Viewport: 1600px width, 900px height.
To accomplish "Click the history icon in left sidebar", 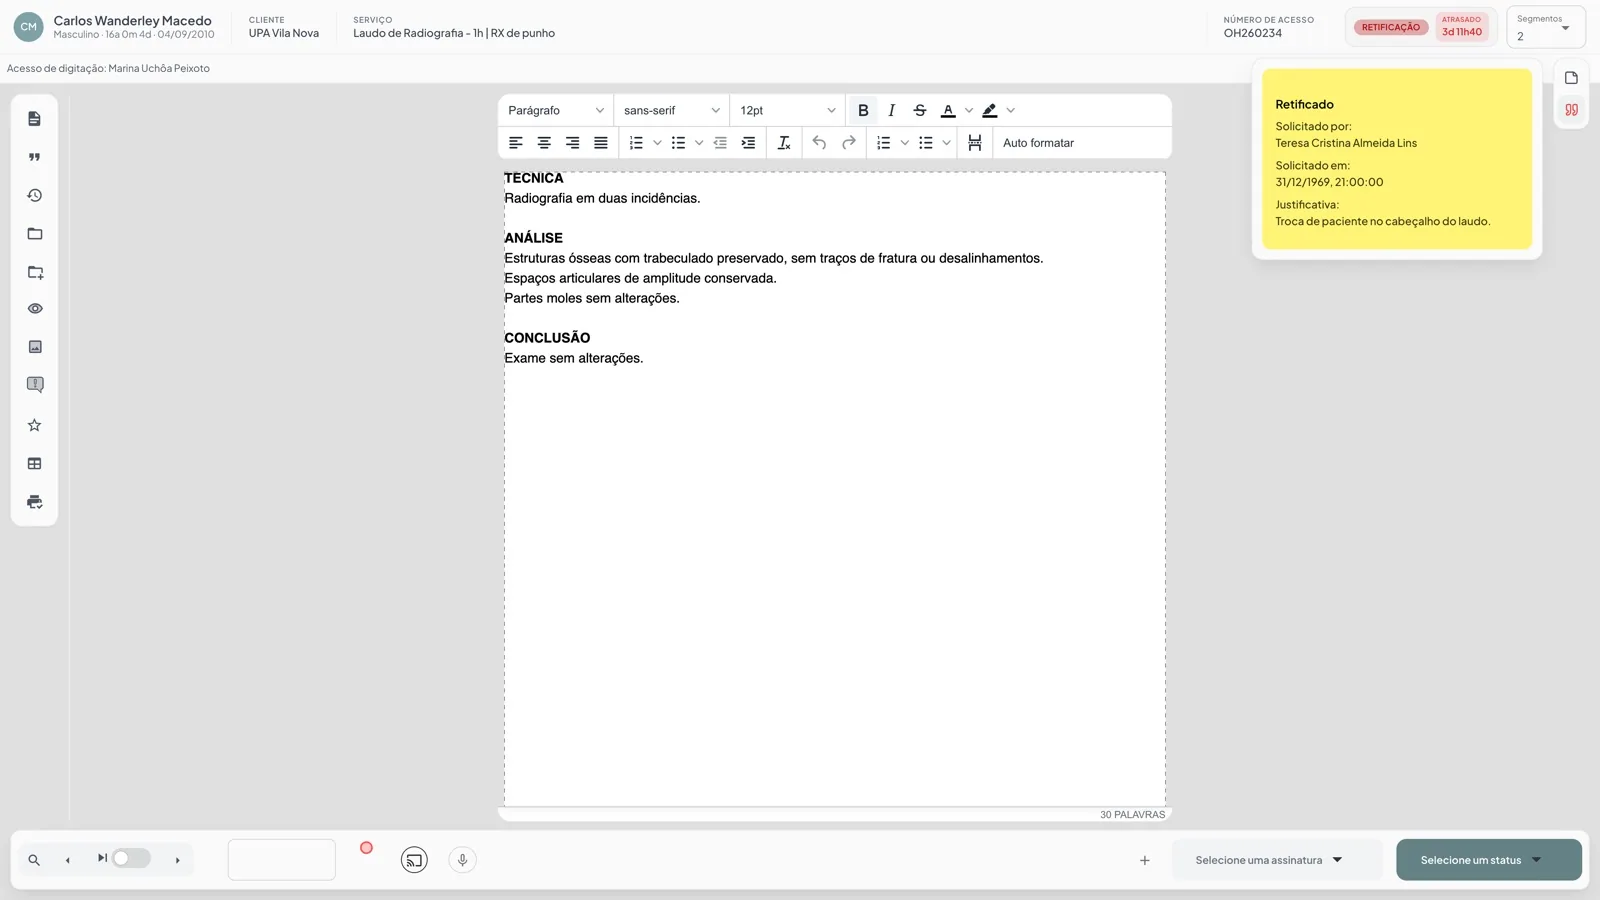I will point(34,195).
